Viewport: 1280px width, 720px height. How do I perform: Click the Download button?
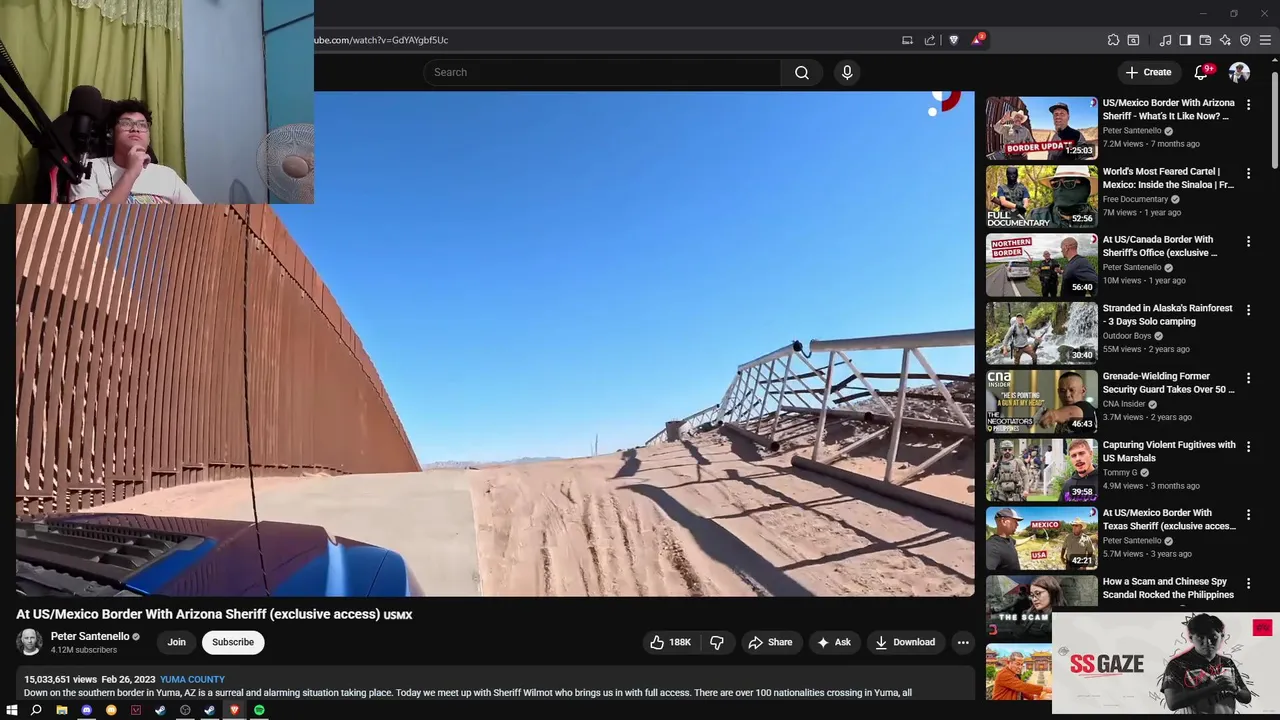pyautogui.click(x=905, y=642)
